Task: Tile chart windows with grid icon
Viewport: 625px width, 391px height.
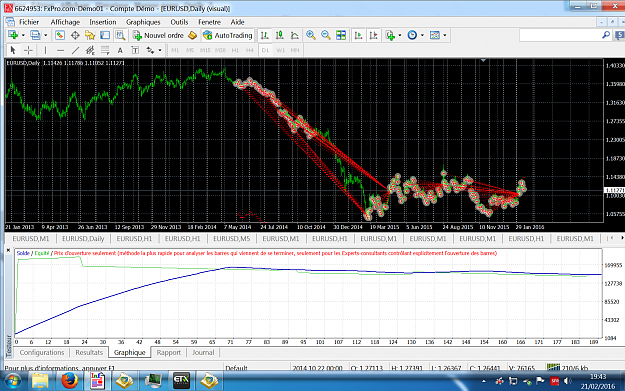Action: [x=341, y=35]
